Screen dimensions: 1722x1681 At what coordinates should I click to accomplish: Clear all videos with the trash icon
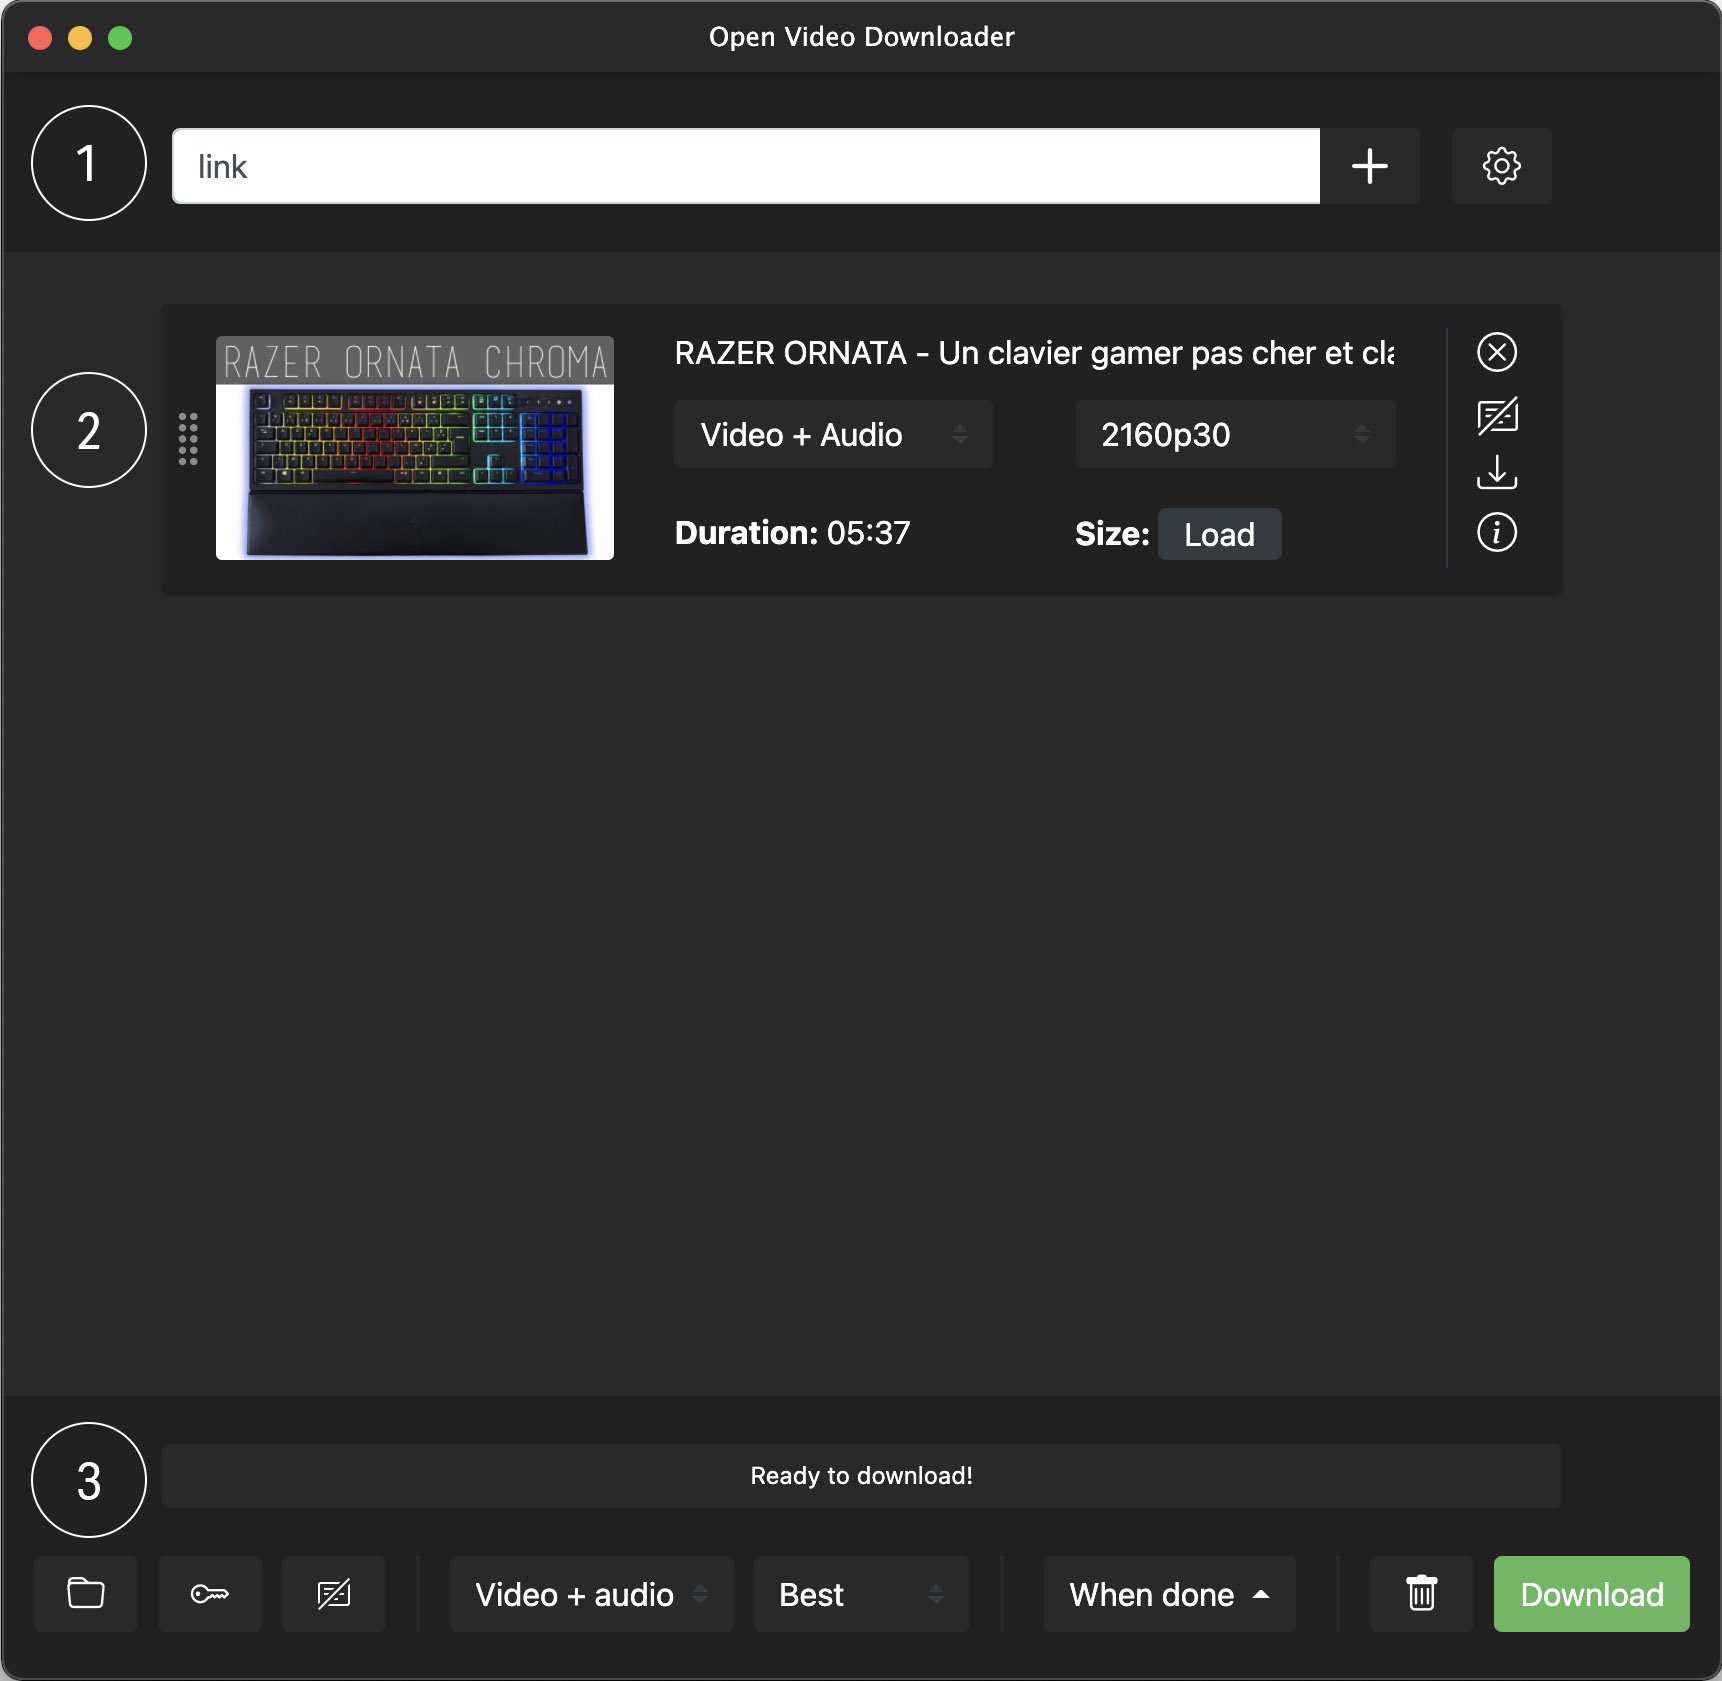tap(1421, 1593)
